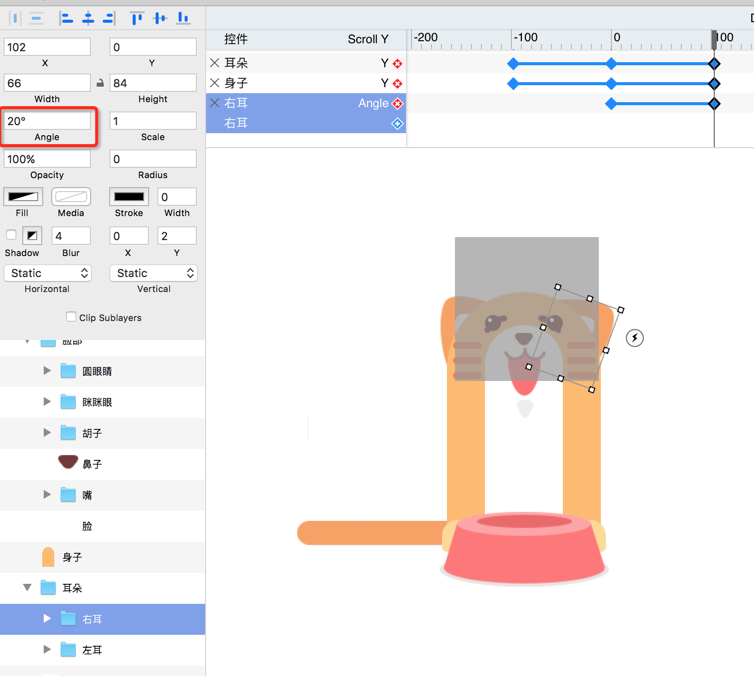Open the Fill color swatch
Image resolution: width=754 pixels, height=676 pixels.
coord(23,197)
